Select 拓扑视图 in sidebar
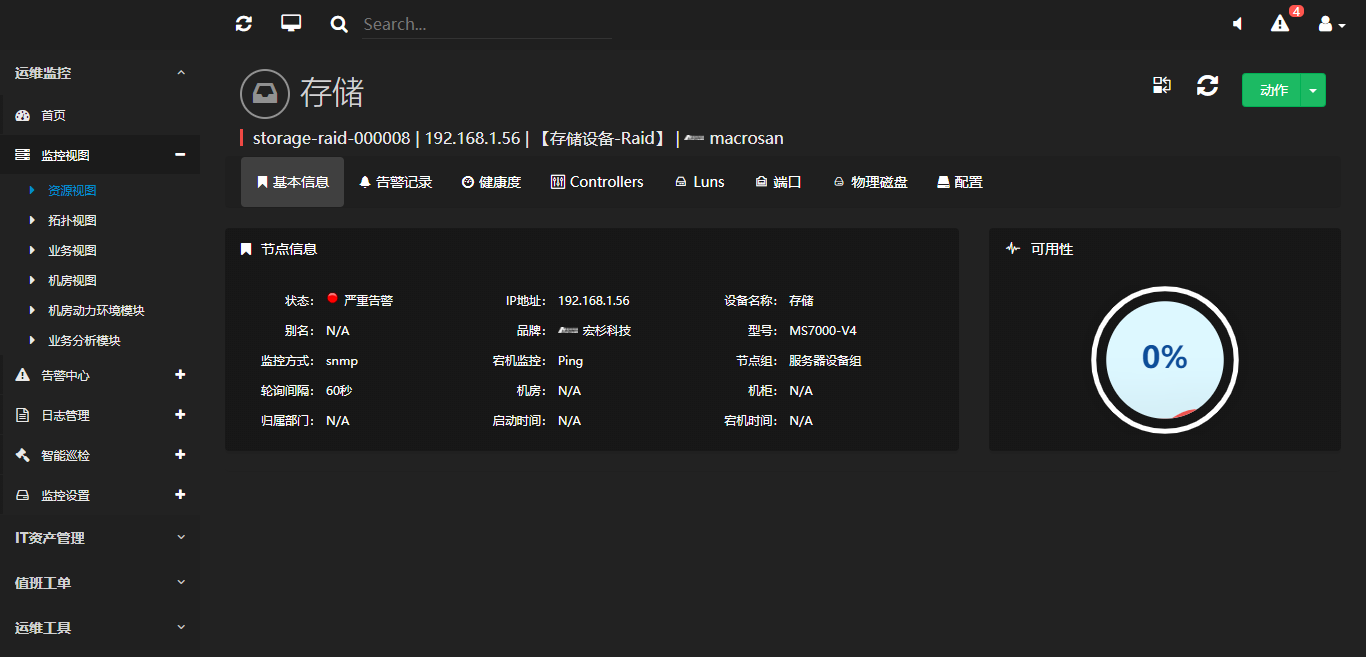 pyautogui.click(x=72, y=220)
